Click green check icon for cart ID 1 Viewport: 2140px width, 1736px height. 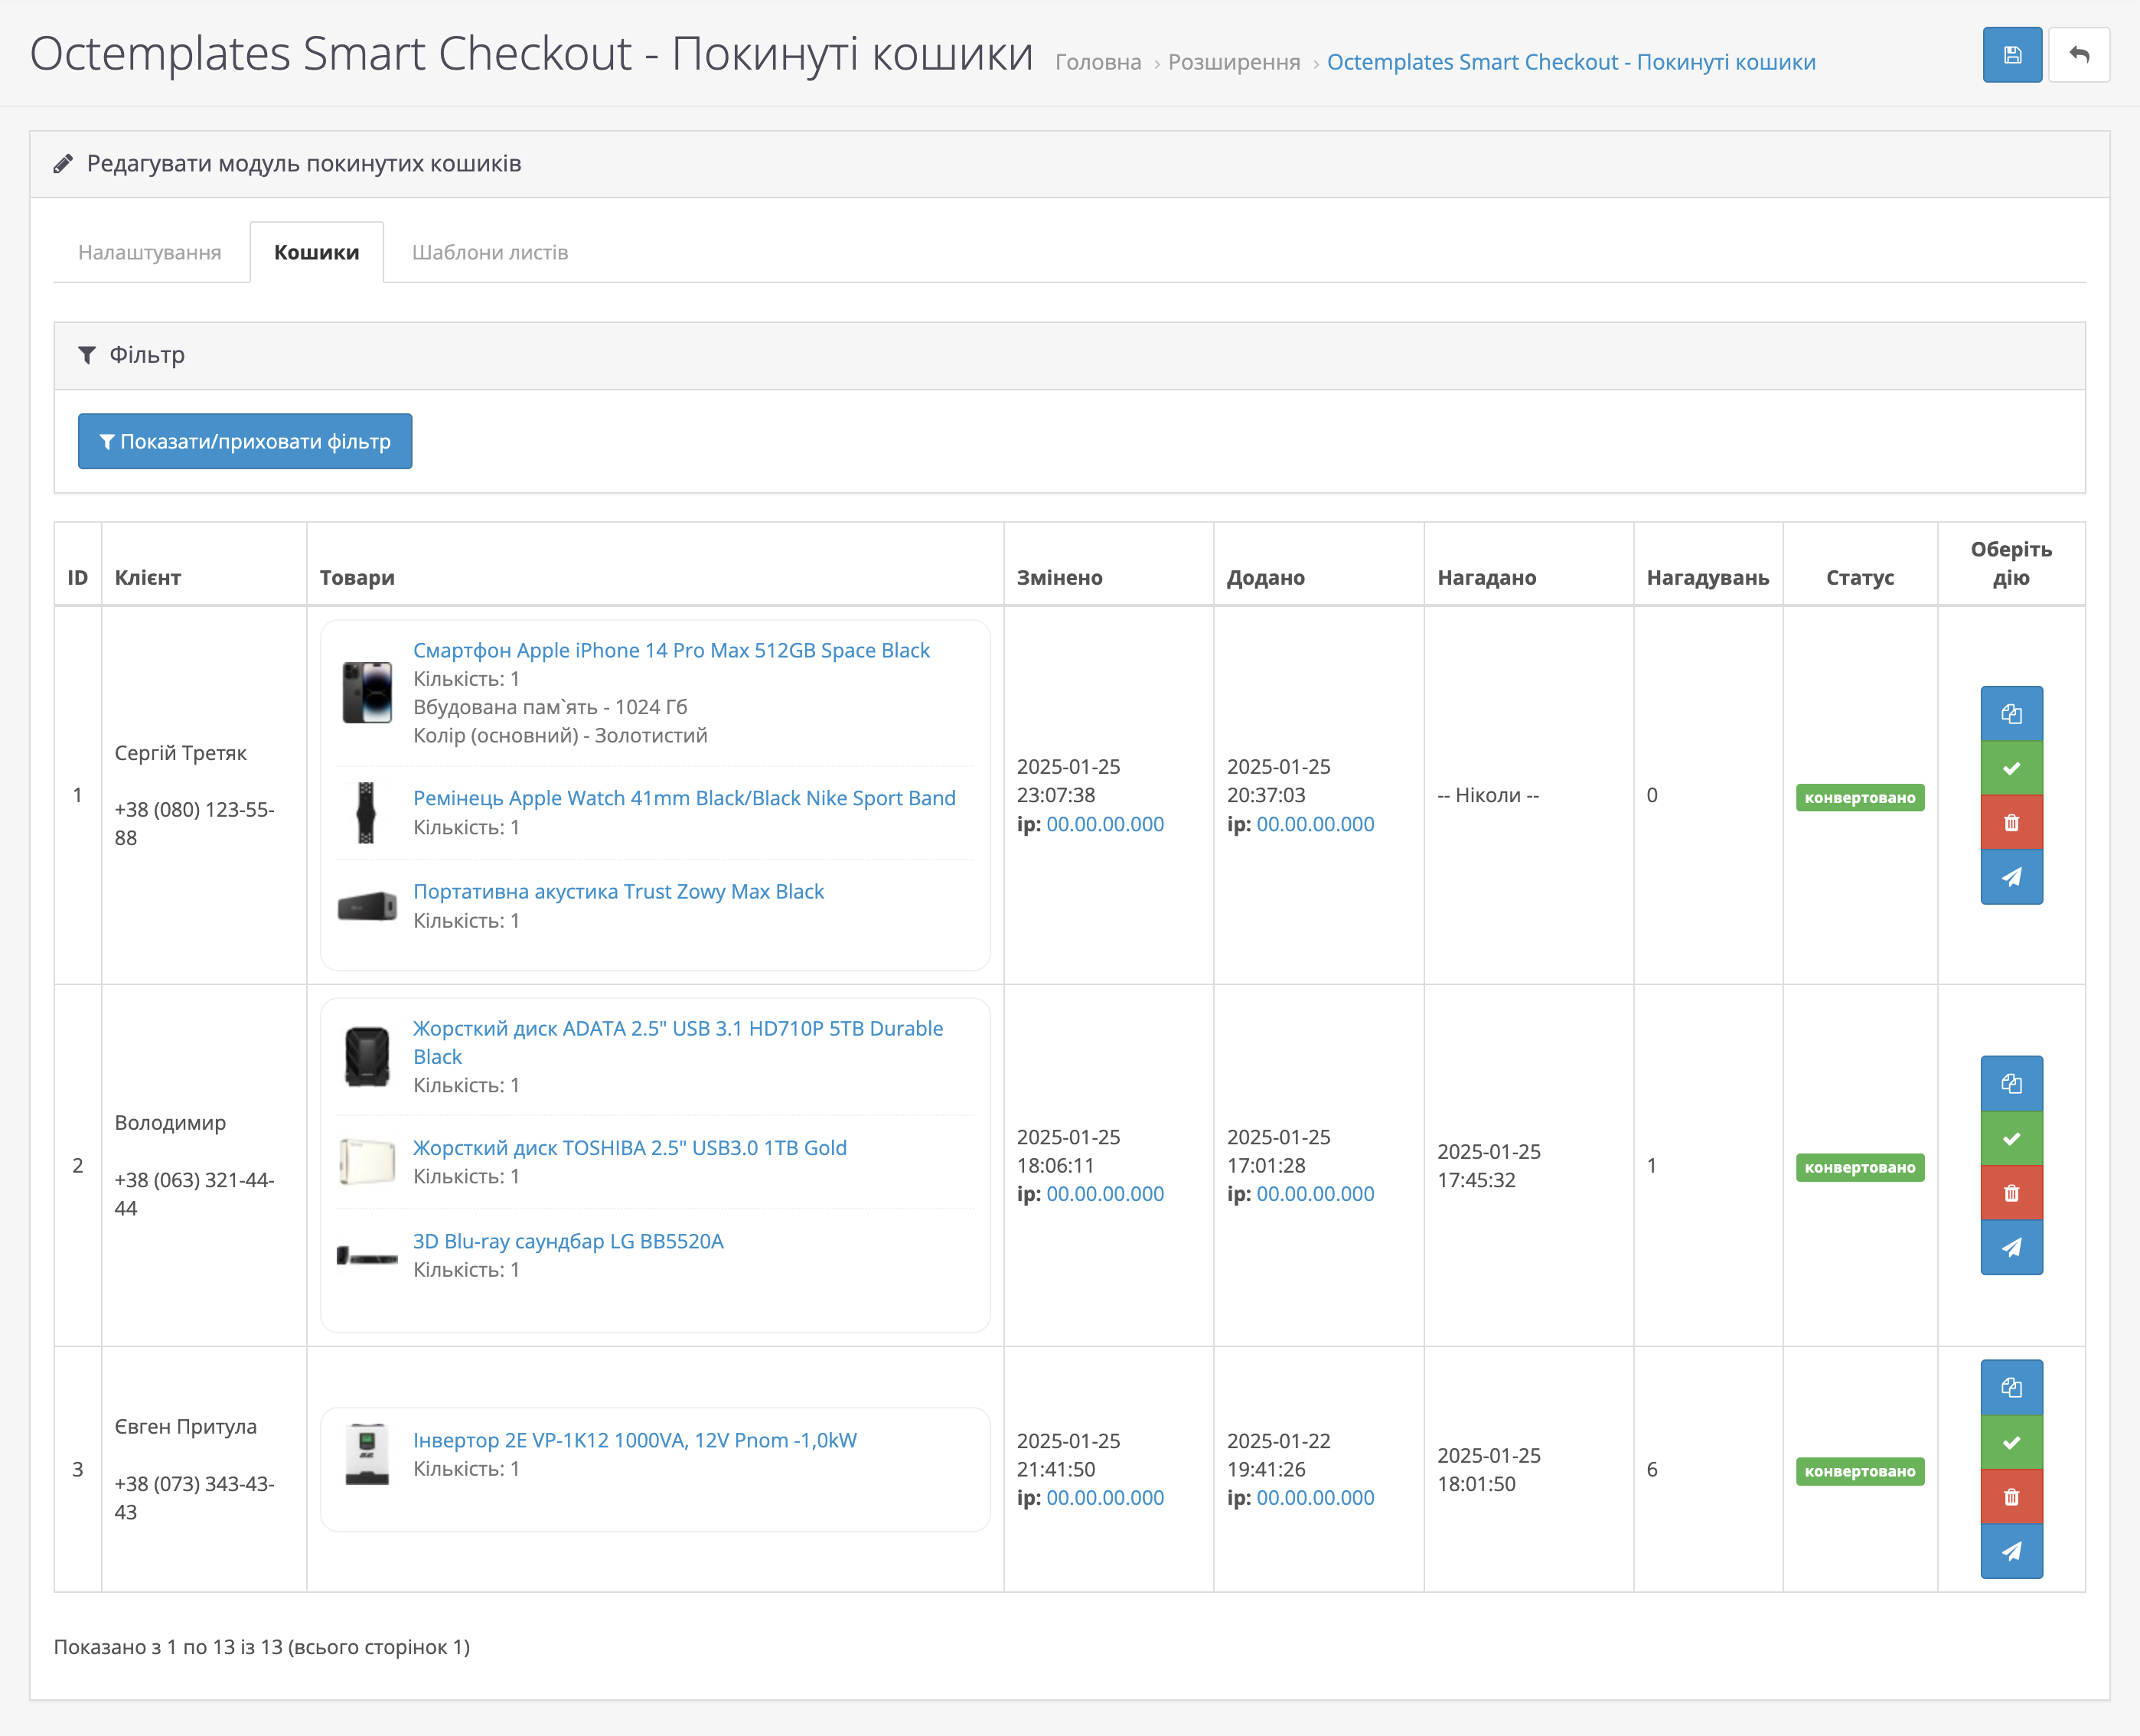pyautogui.click(x=2011, y=768)
